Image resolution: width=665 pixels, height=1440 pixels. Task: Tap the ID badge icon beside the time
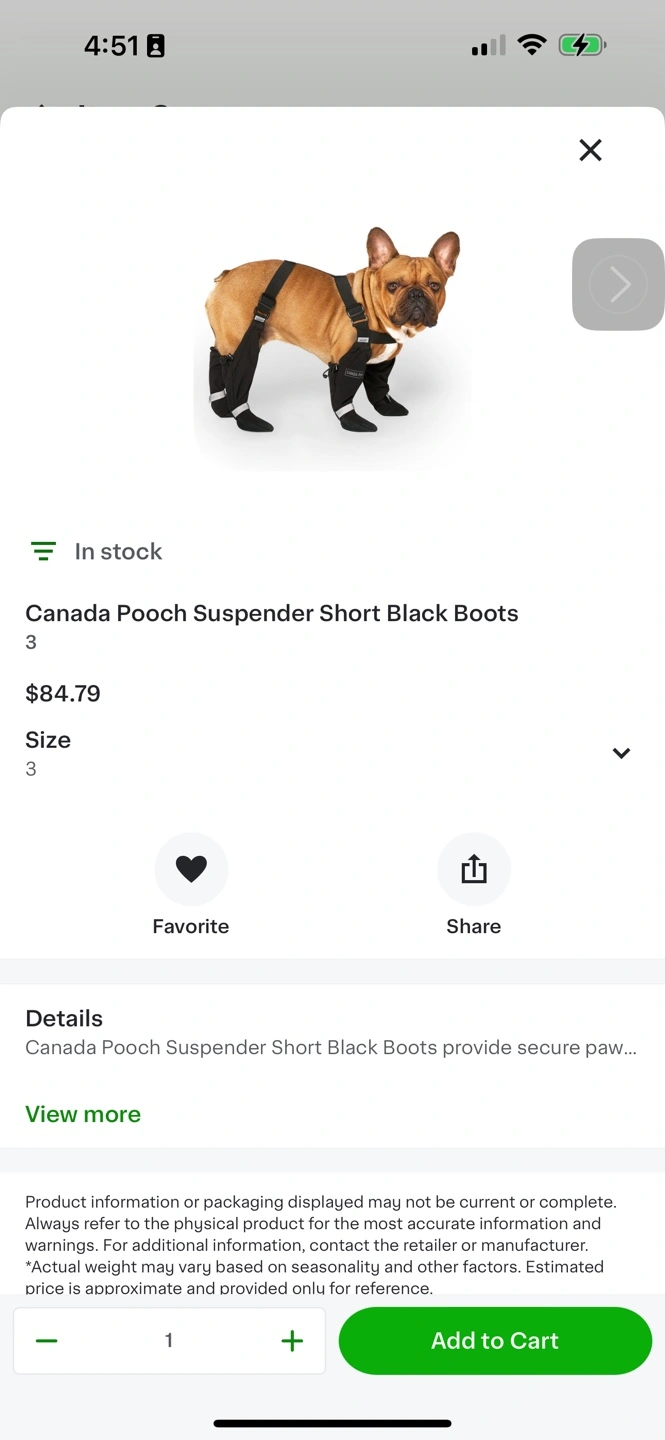(x=156, y=46)
